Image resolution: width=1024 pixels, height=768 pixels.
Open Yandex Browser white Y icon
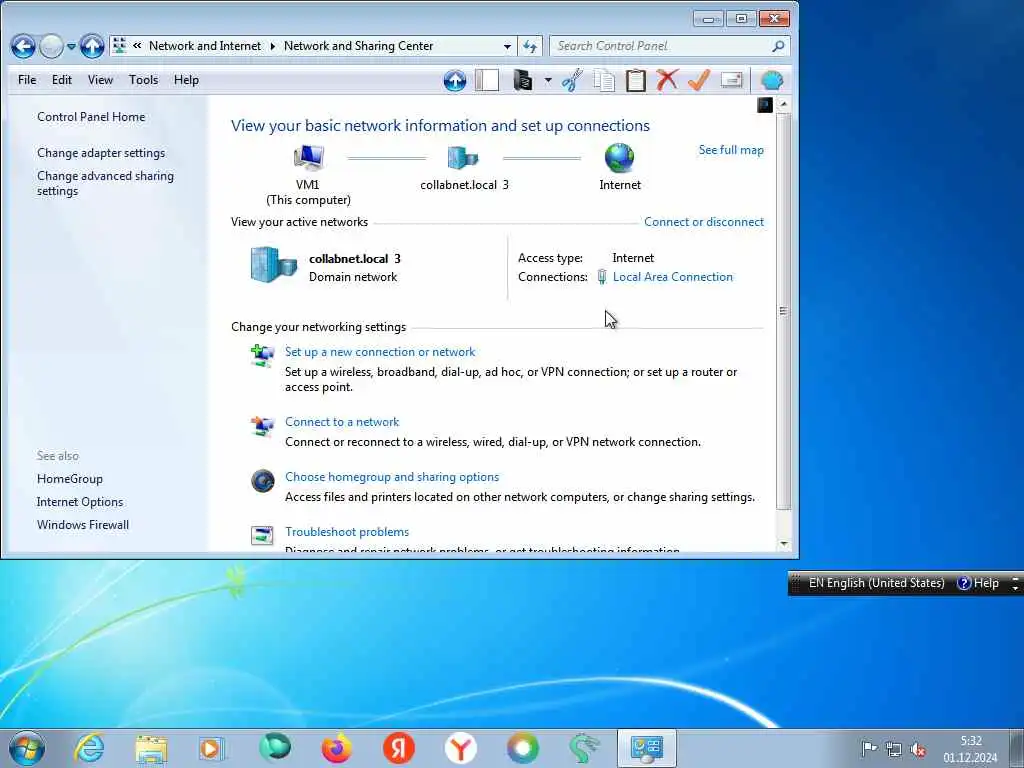click(x=460, y=748)
